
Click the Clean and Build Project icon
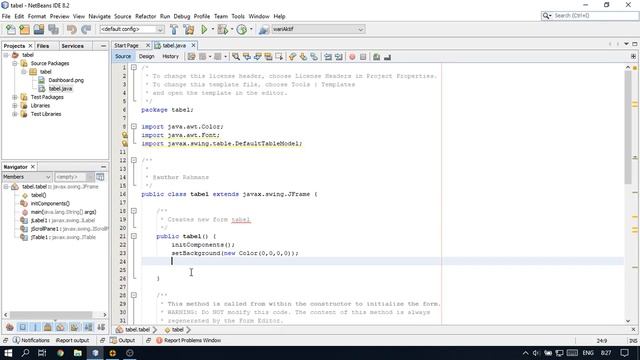pyautogui.click(x=189, y=29)
